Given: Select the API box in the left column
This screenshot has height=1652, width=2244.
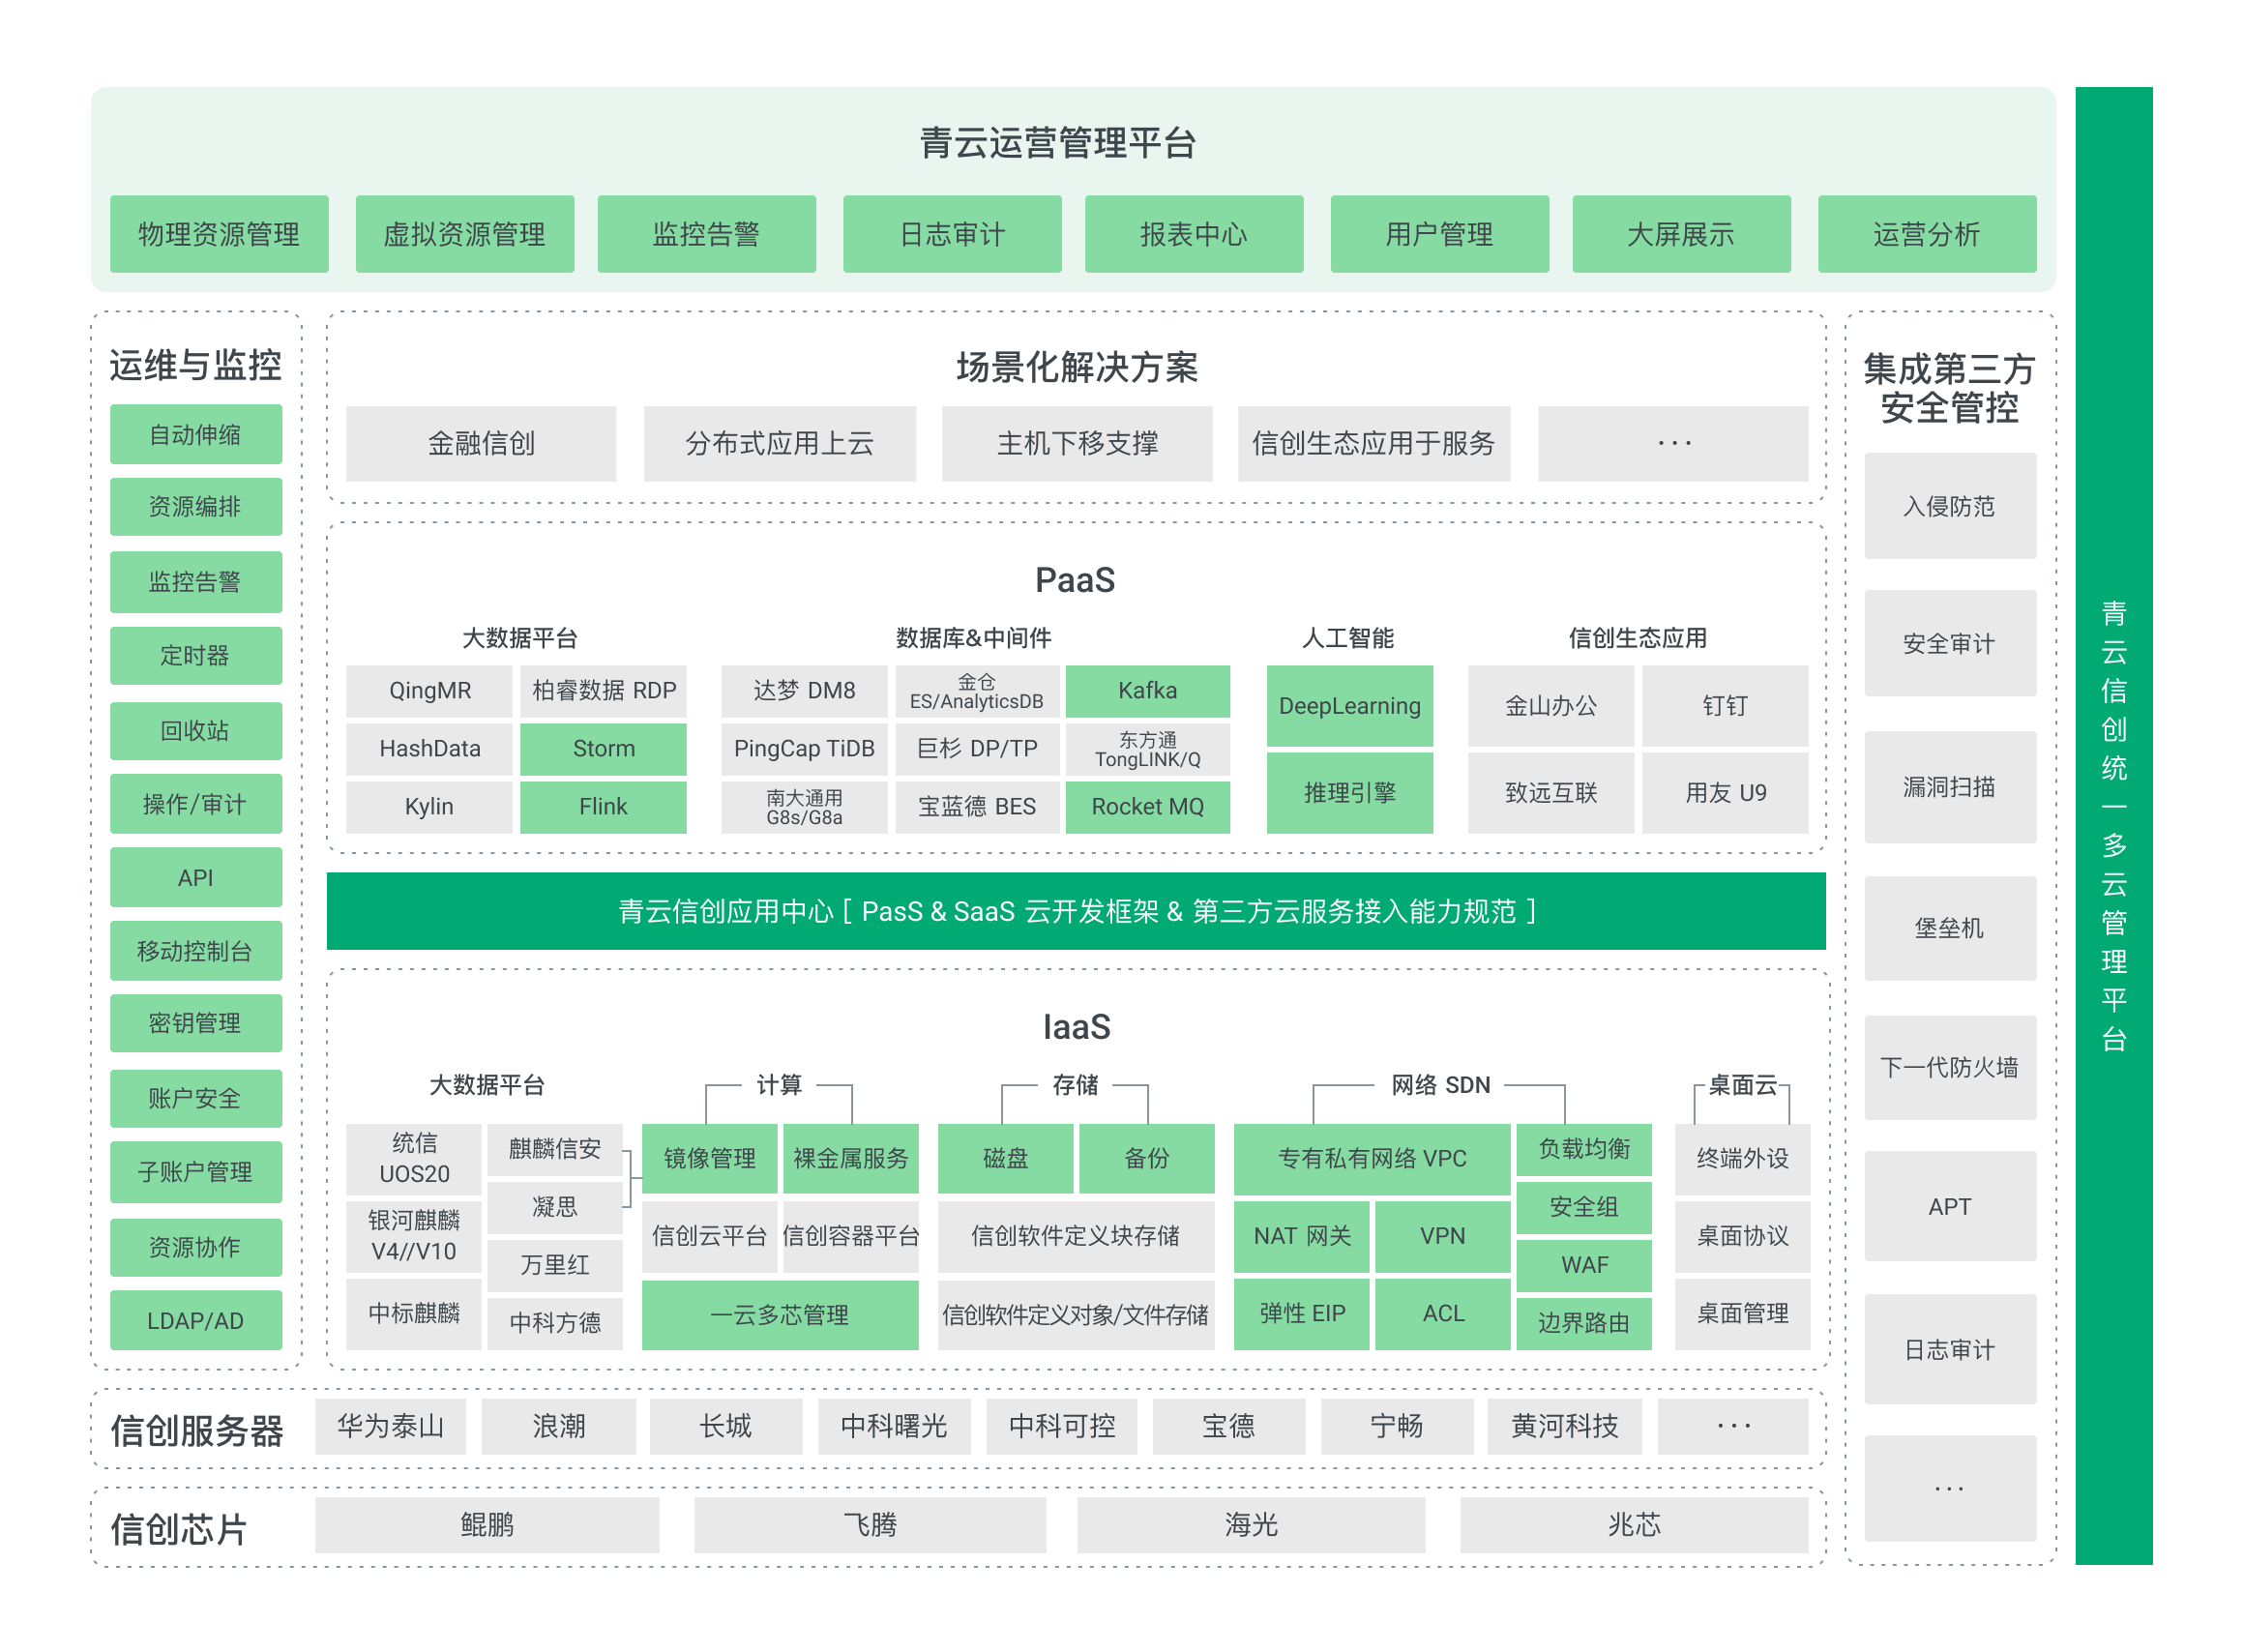Looking at the screenshot, I should (x=196, y=877).
